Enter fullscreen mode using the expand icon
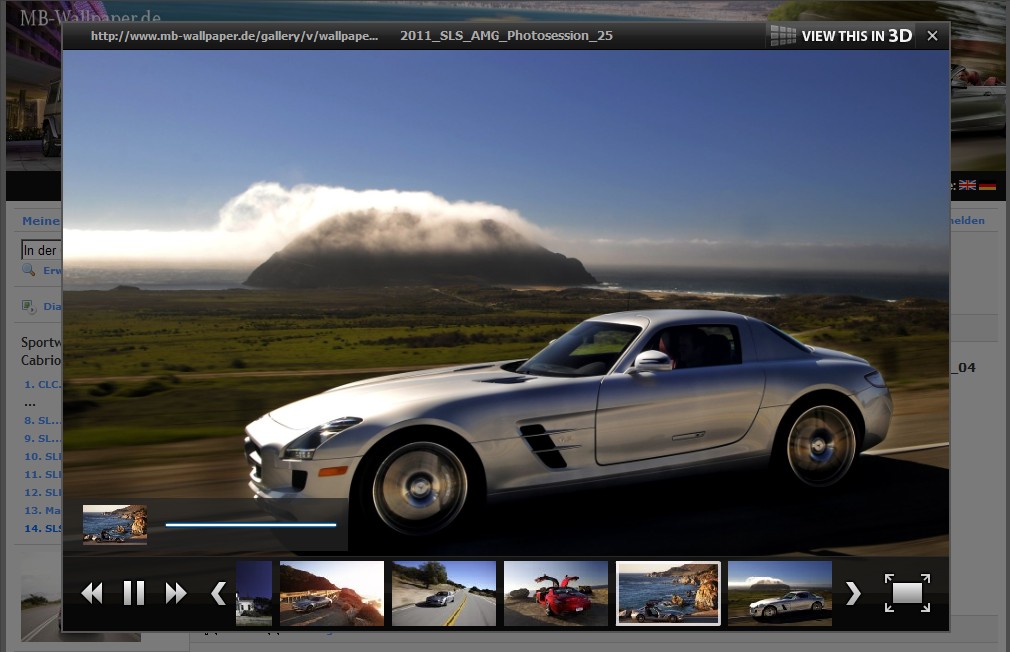Screen dimensions: 1010x652 click(x=907, y=593)
